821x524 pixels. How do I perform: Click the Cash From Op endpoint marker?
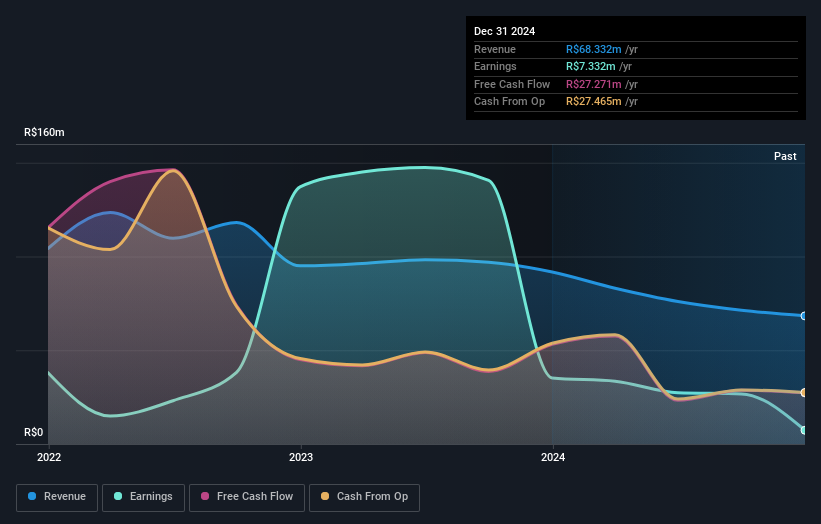(x=804, y=393)
